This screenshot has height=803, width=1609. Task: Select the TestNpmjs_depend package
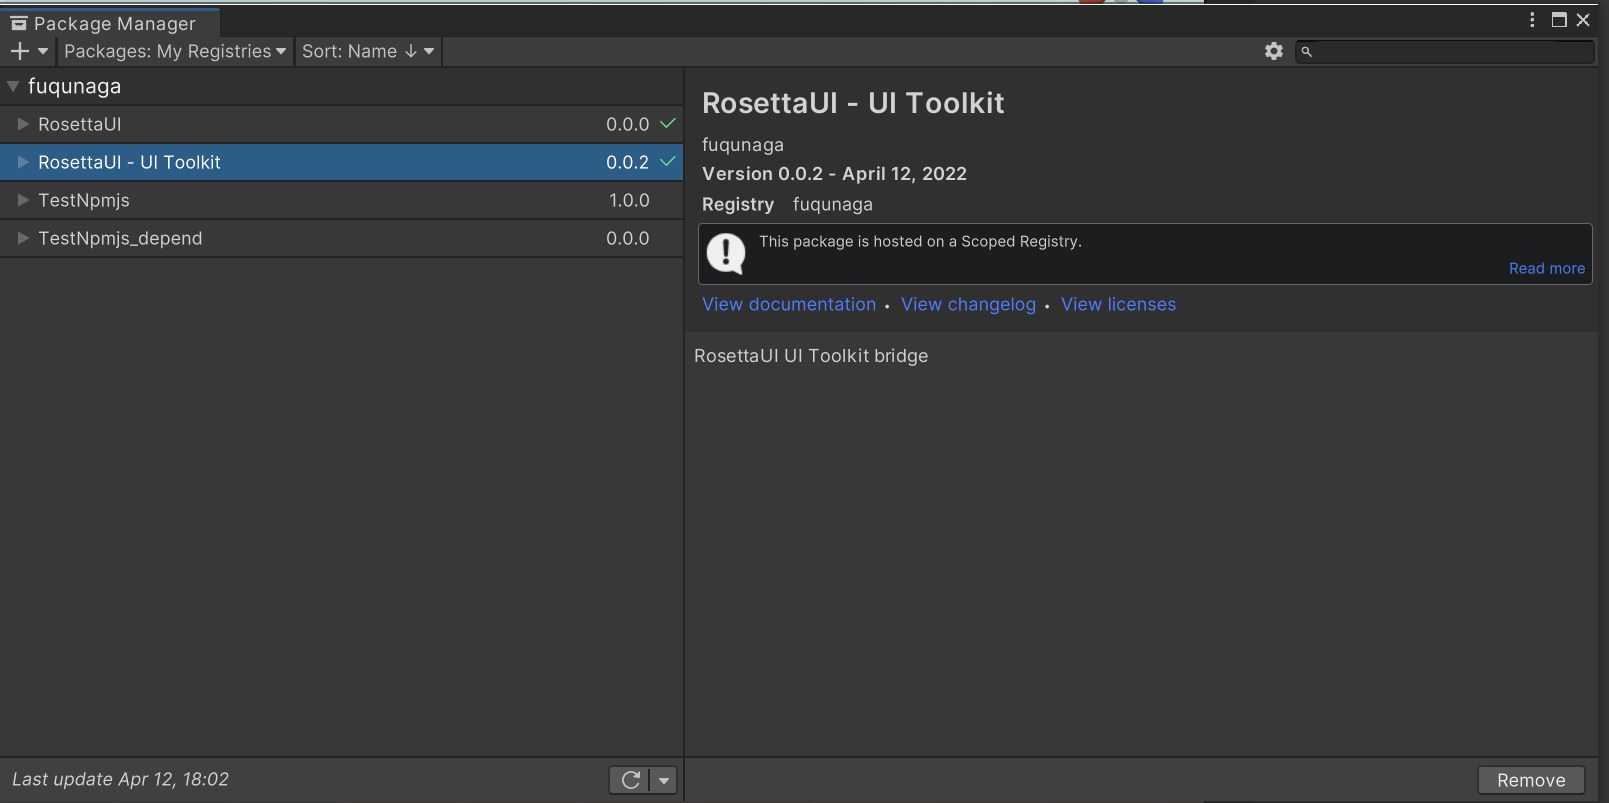(120, 238)
